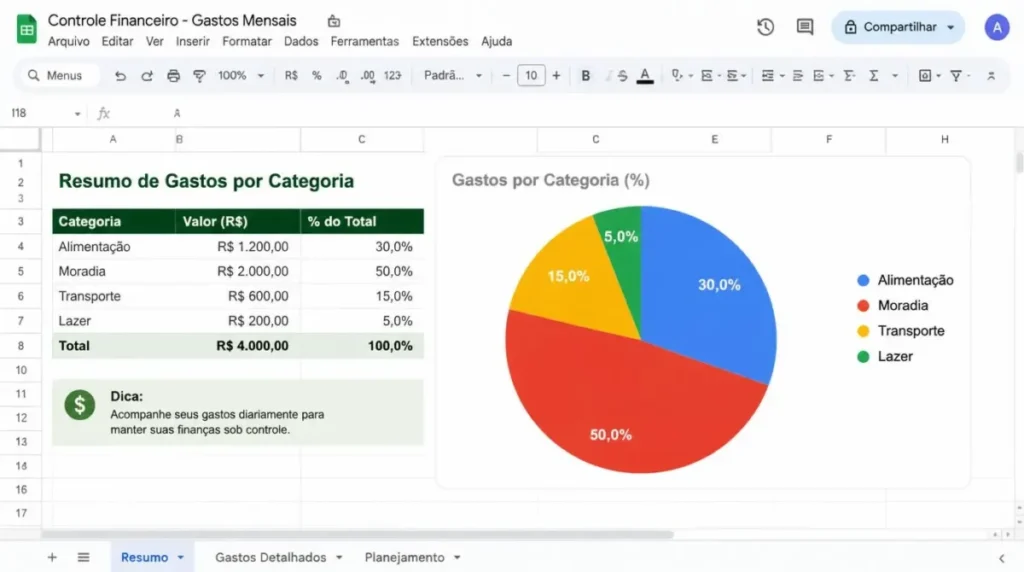
Task: Open the Resumo tab dropdown arrow
Action: (x=181, y=558)
